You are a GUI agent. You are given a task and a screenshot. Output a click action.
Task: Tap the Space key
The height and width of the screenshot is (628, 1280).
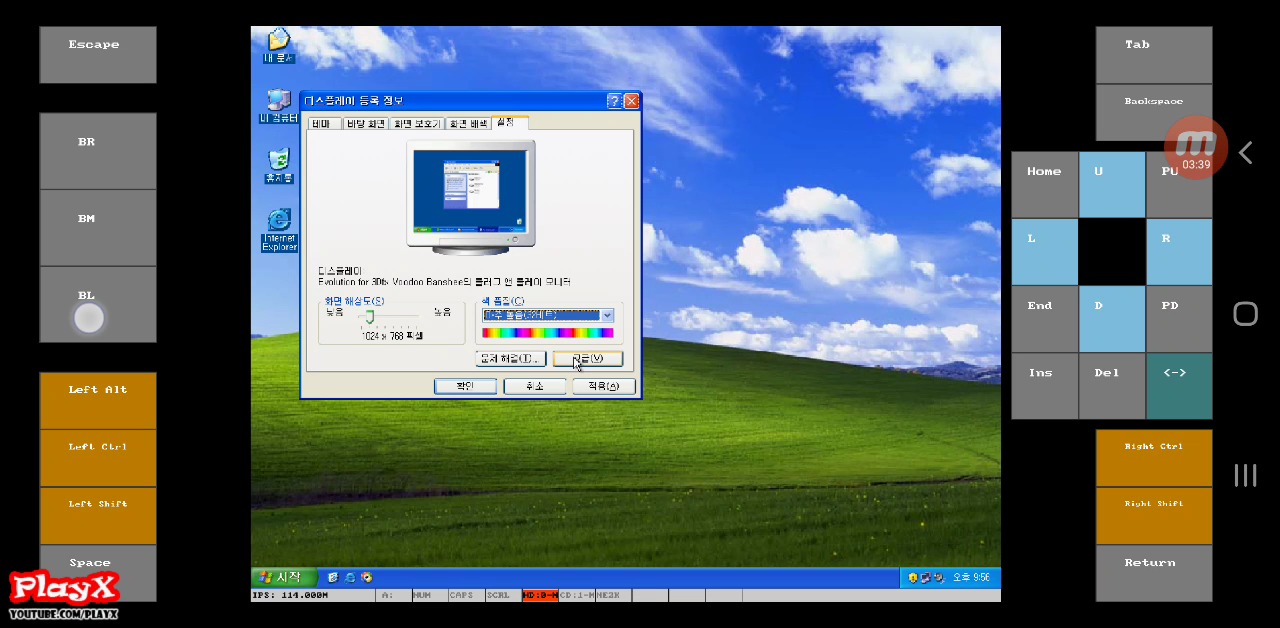(98, 573)
